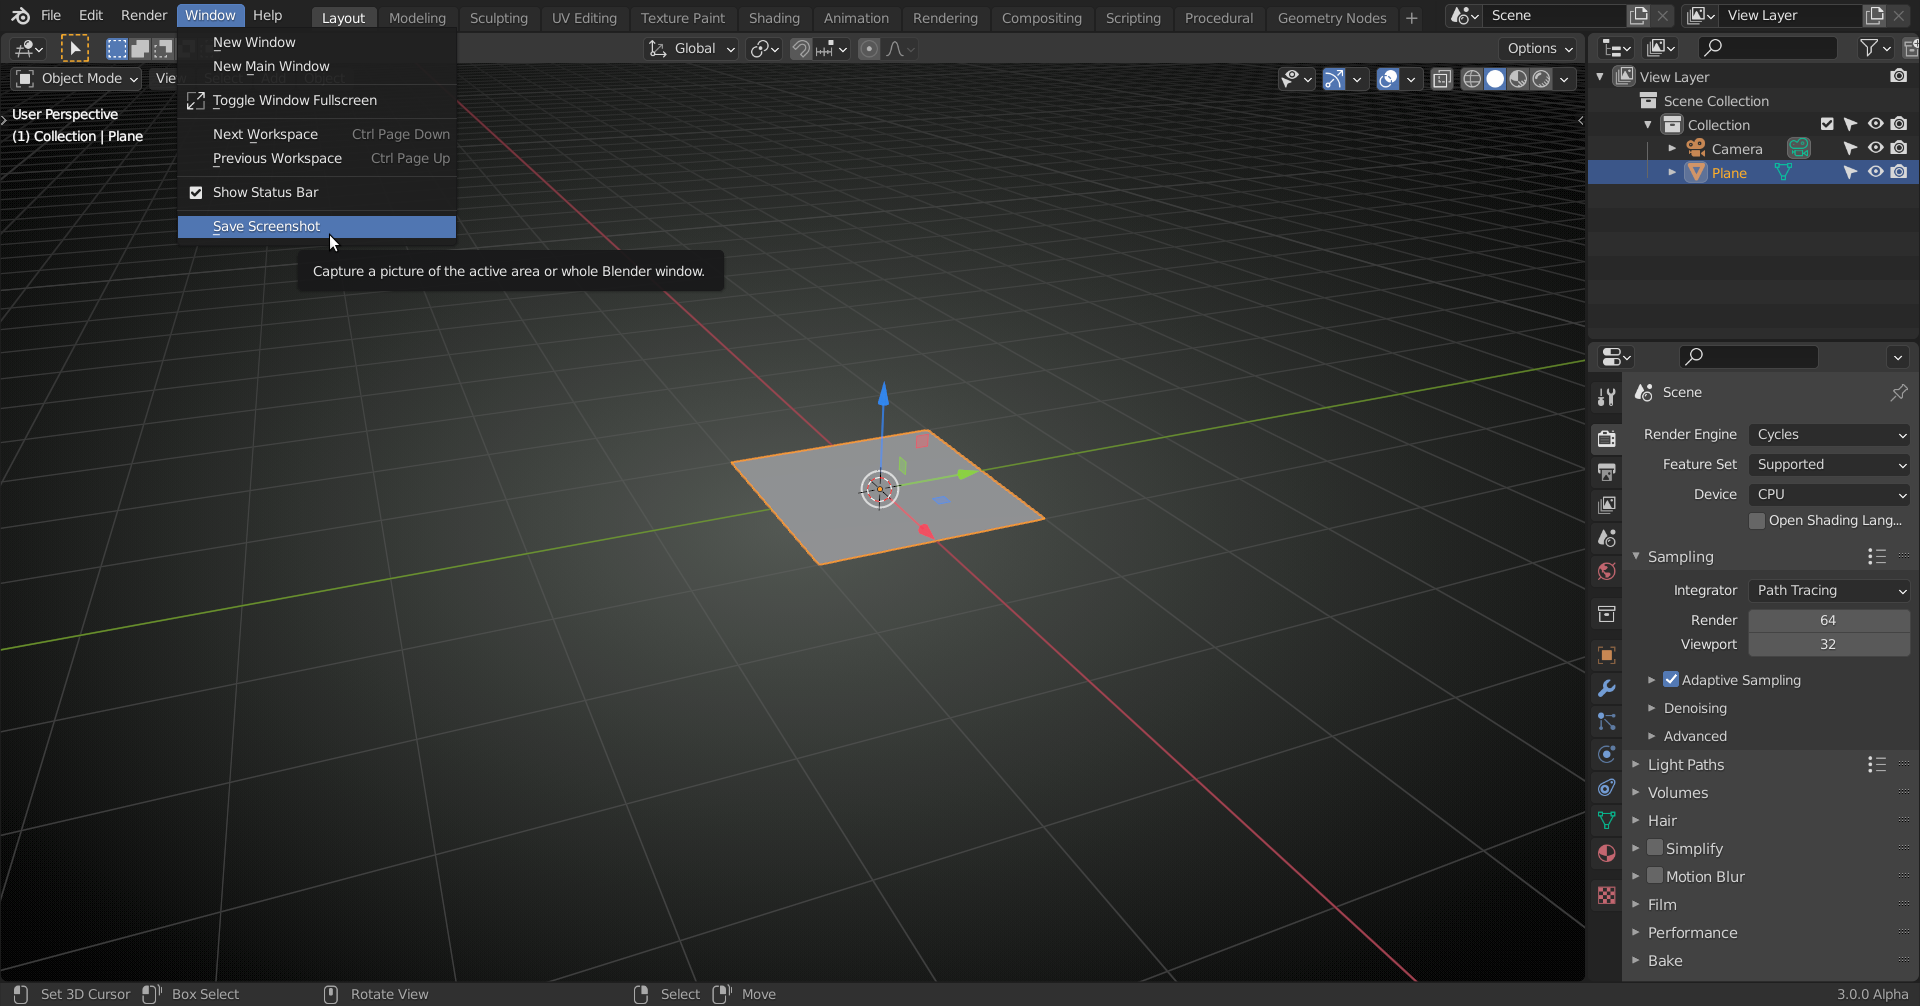This screenshot has height=1006, width=1920.
Task: Toggle viewport overlays
Action: tap(1388, 79)
